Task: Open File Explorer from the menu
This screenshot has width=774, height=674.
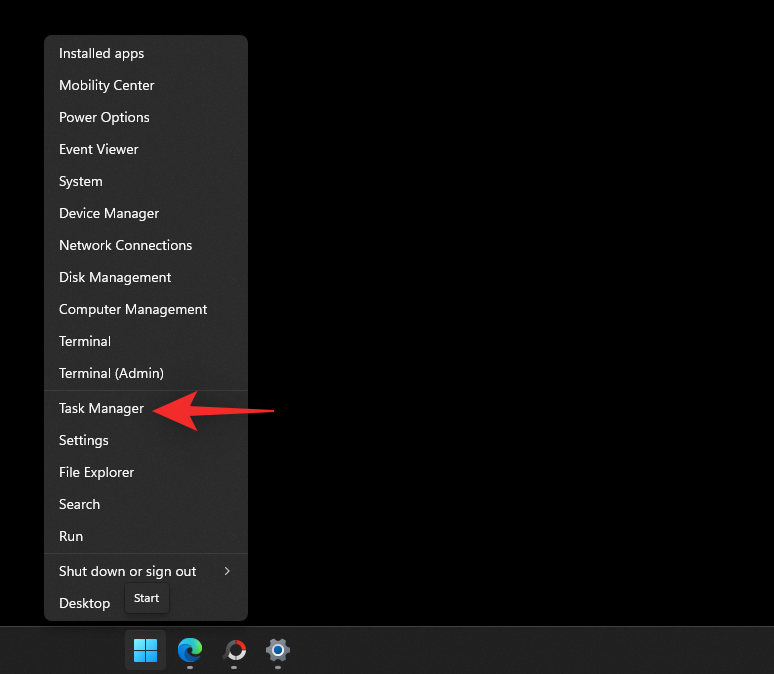Action: point(96,472)
